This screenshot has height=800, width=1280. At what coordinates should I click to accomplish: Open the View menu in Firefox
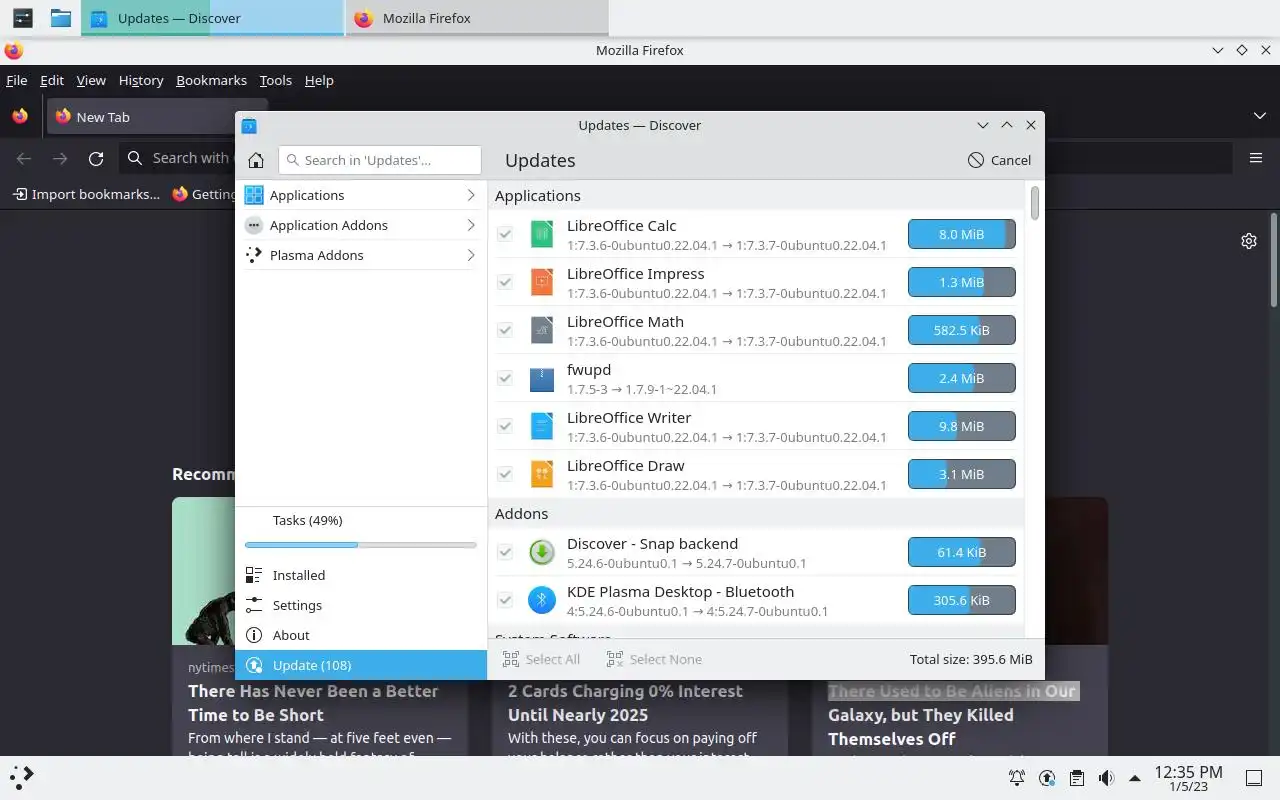click(91, 80)
